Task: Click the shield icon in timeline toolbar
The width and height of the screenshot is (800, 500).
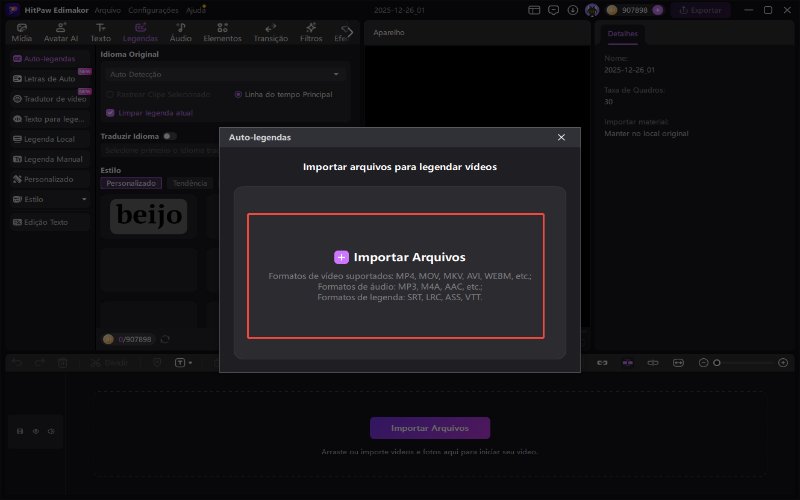Action: coord(157,363)
